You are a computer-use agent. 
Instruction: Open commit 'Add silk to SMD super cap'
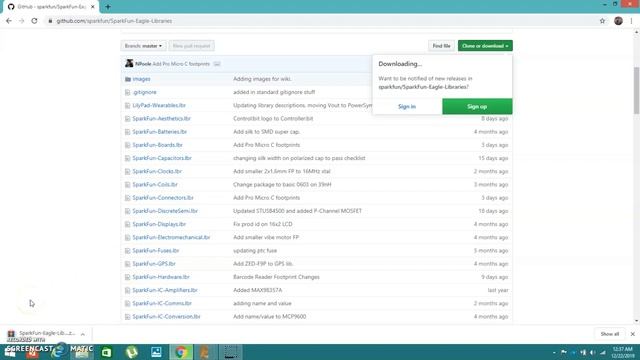pos(267,132)
